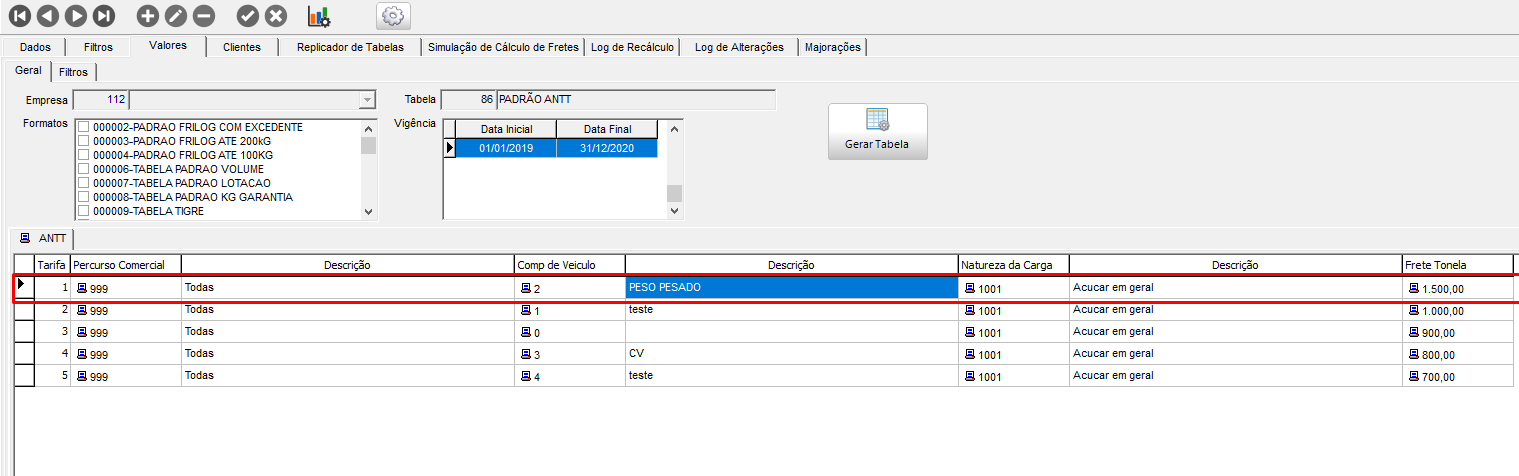Open lookup icon for Natureza in tarifa 5
The height and width of the screenshot is (476, 1519).
point(970,376)
